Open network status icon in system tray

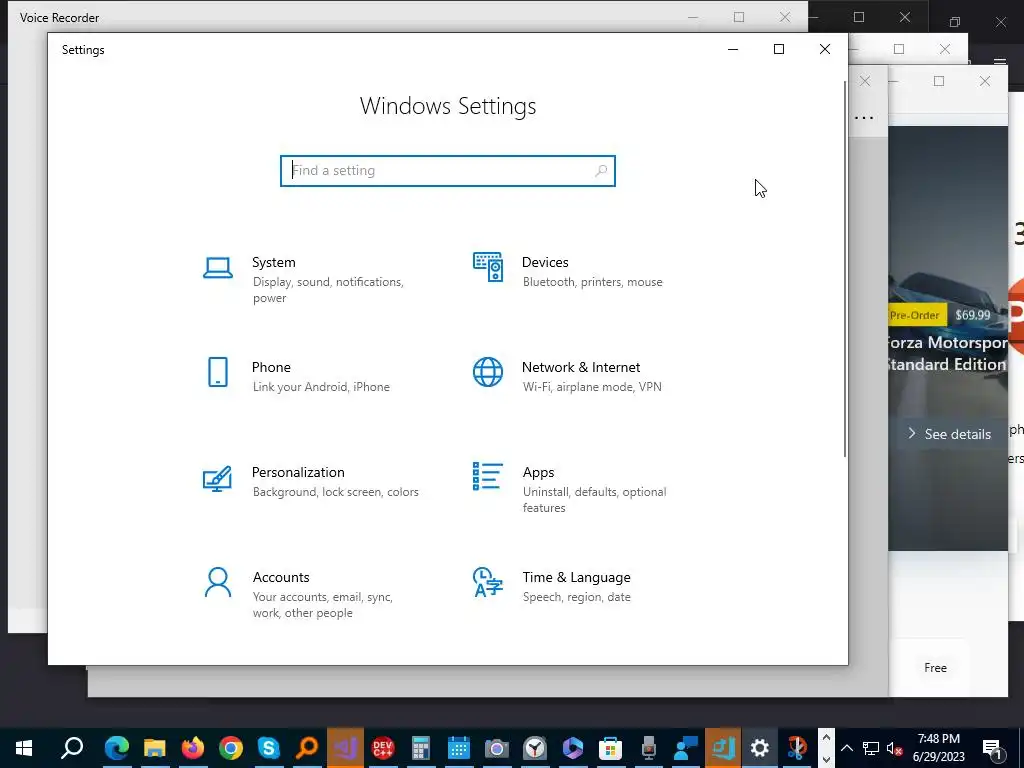click(871, 748)
